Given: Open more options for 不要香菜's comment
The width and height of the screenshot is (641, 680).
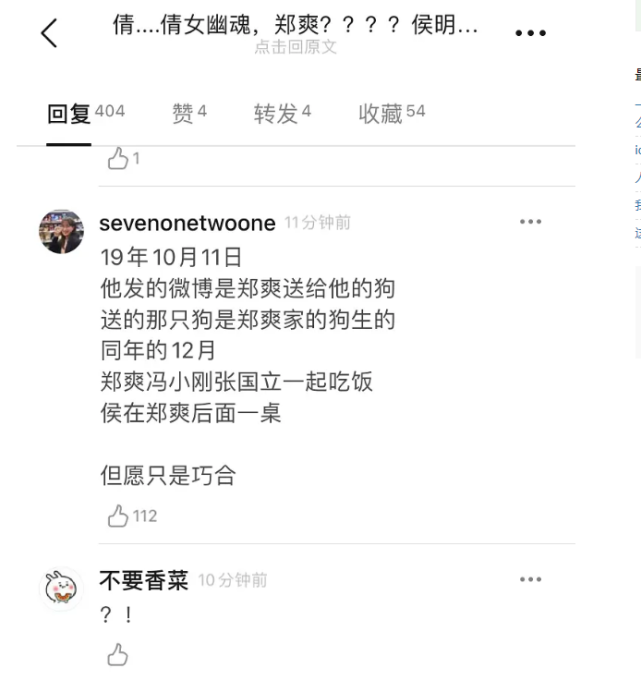Looking at the screenshot, I should coord(530,579).
